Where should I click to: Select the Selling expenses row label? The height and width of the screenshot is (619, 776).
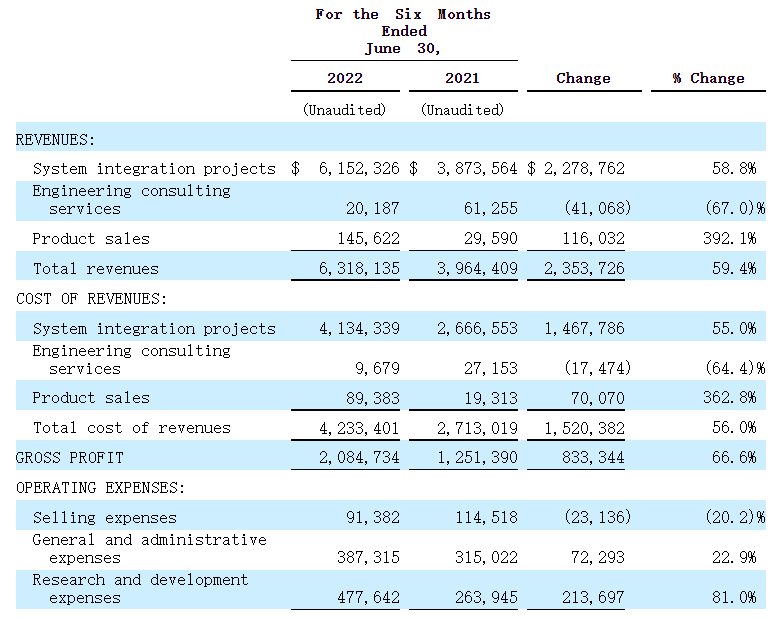tap(104, 517)
